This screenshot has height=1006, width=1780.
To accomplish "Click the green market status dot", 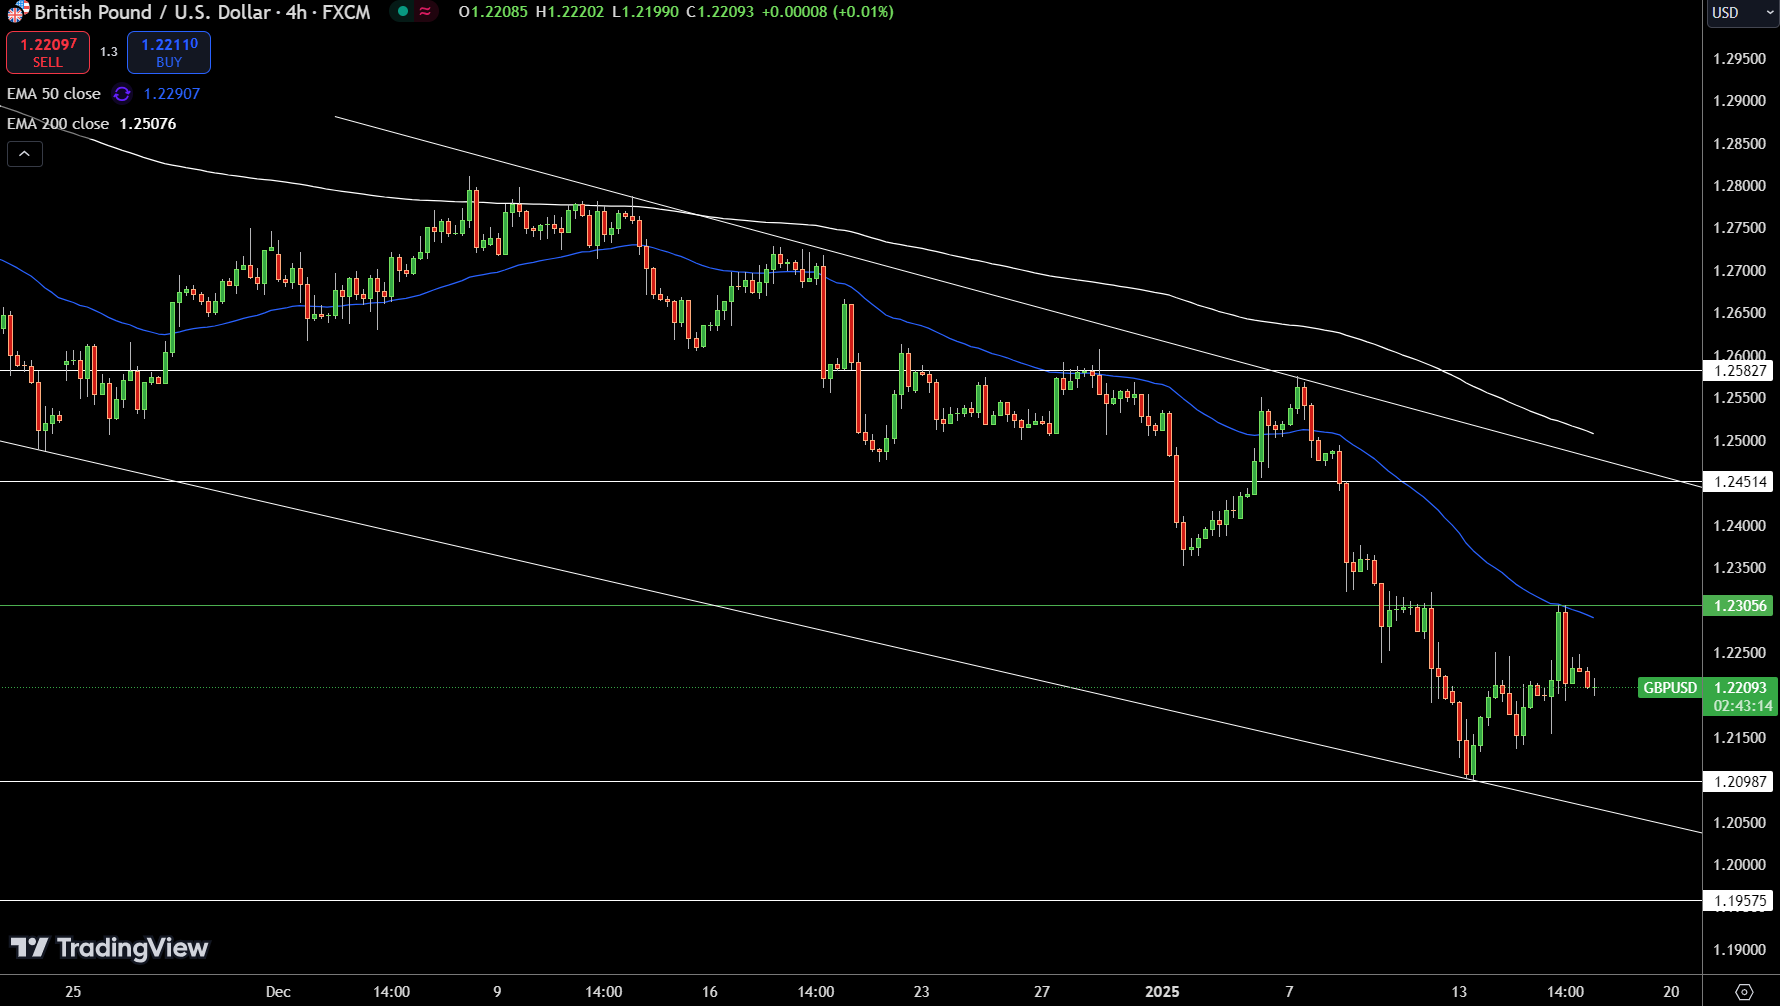I will point(402,12).
